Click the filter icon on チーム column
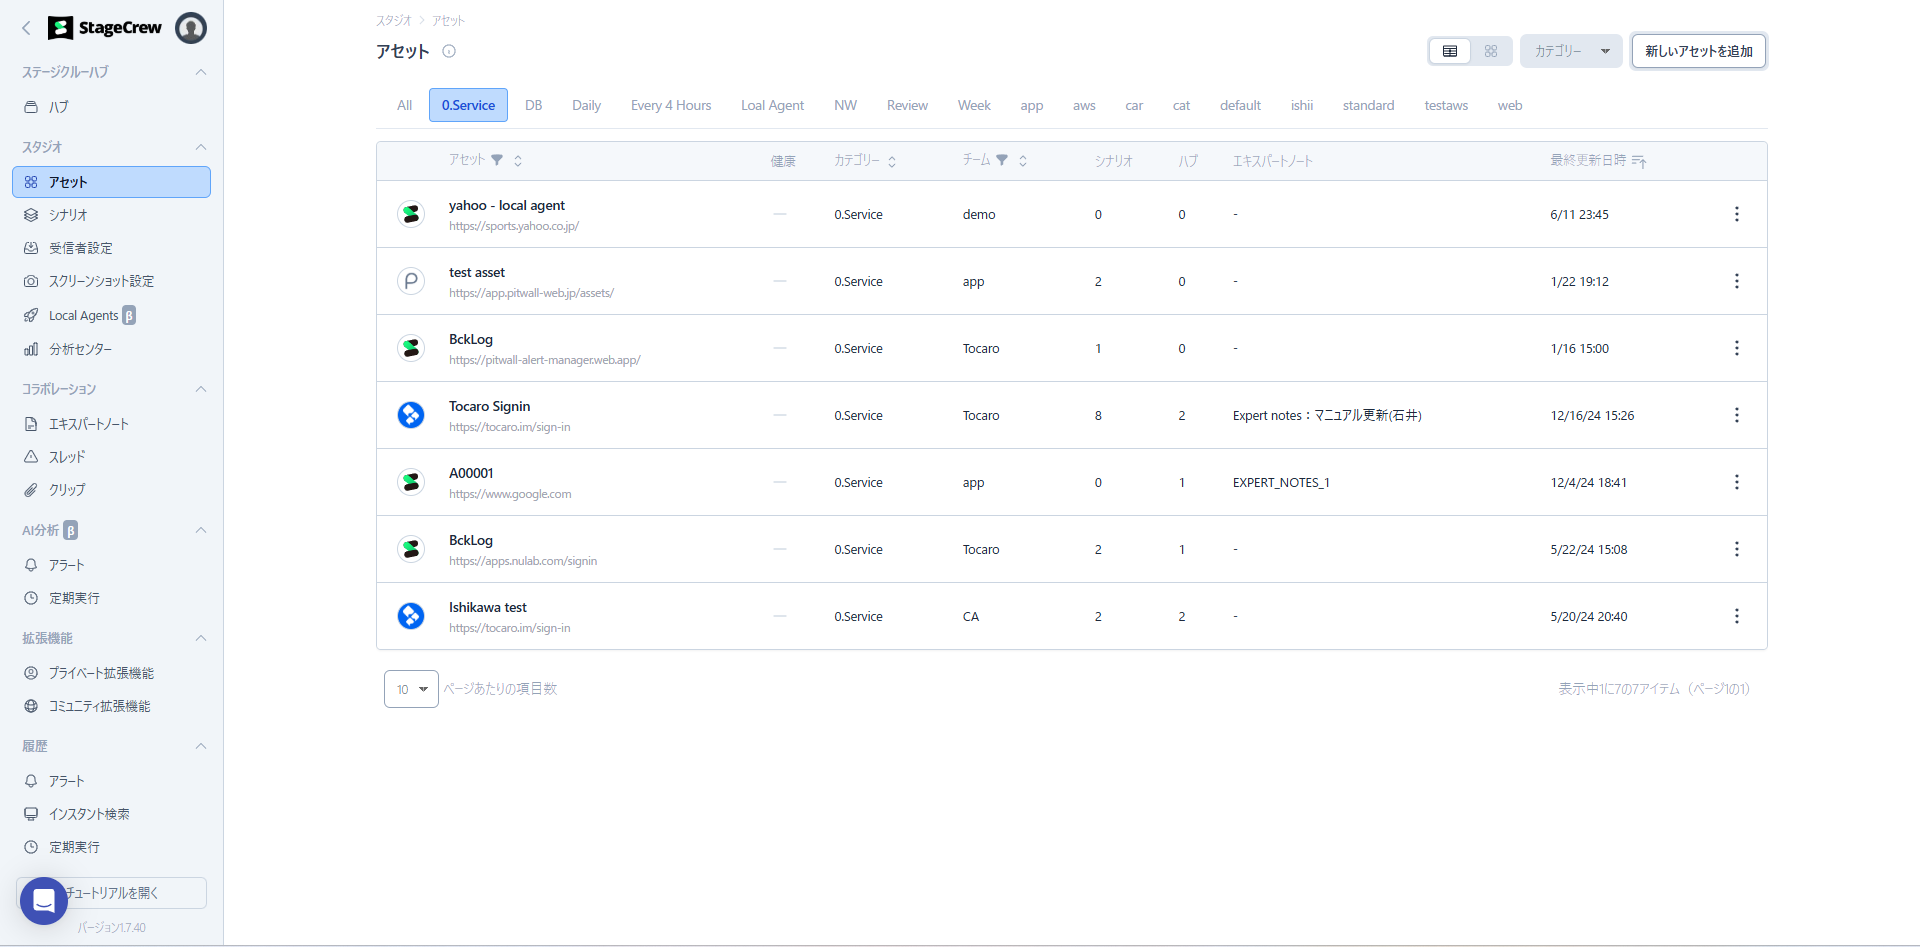This screenshot has width=1920, height=947. click(1002, 160)
